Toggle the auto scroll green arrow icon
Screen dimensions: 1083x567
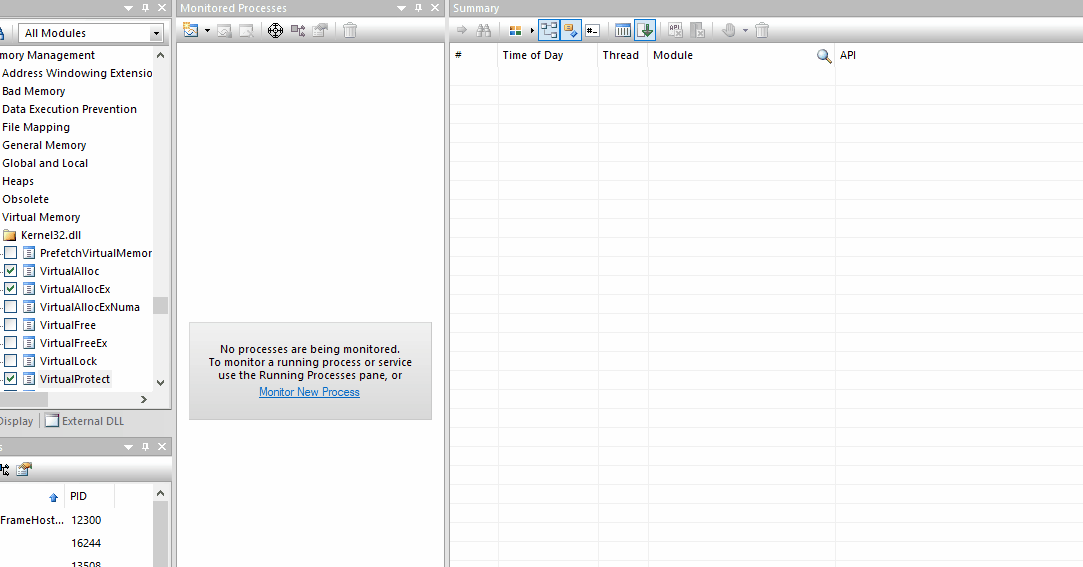[644, 30]
